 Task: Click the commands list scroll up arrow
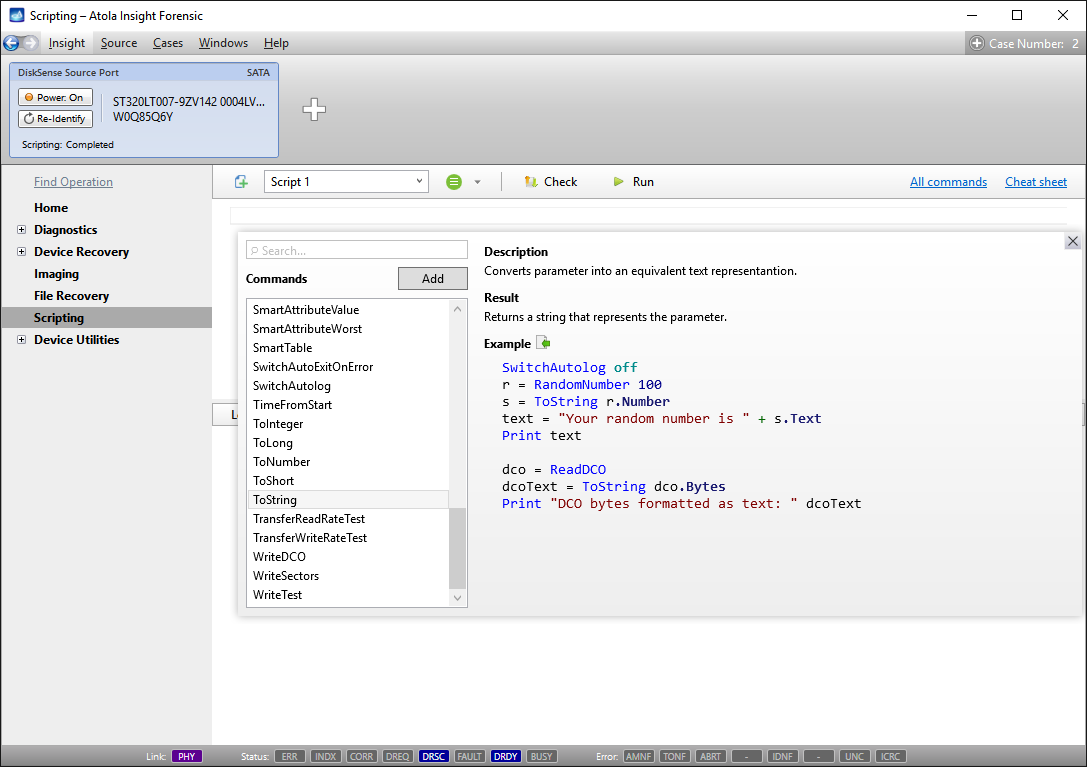click(x=458, y=309)
